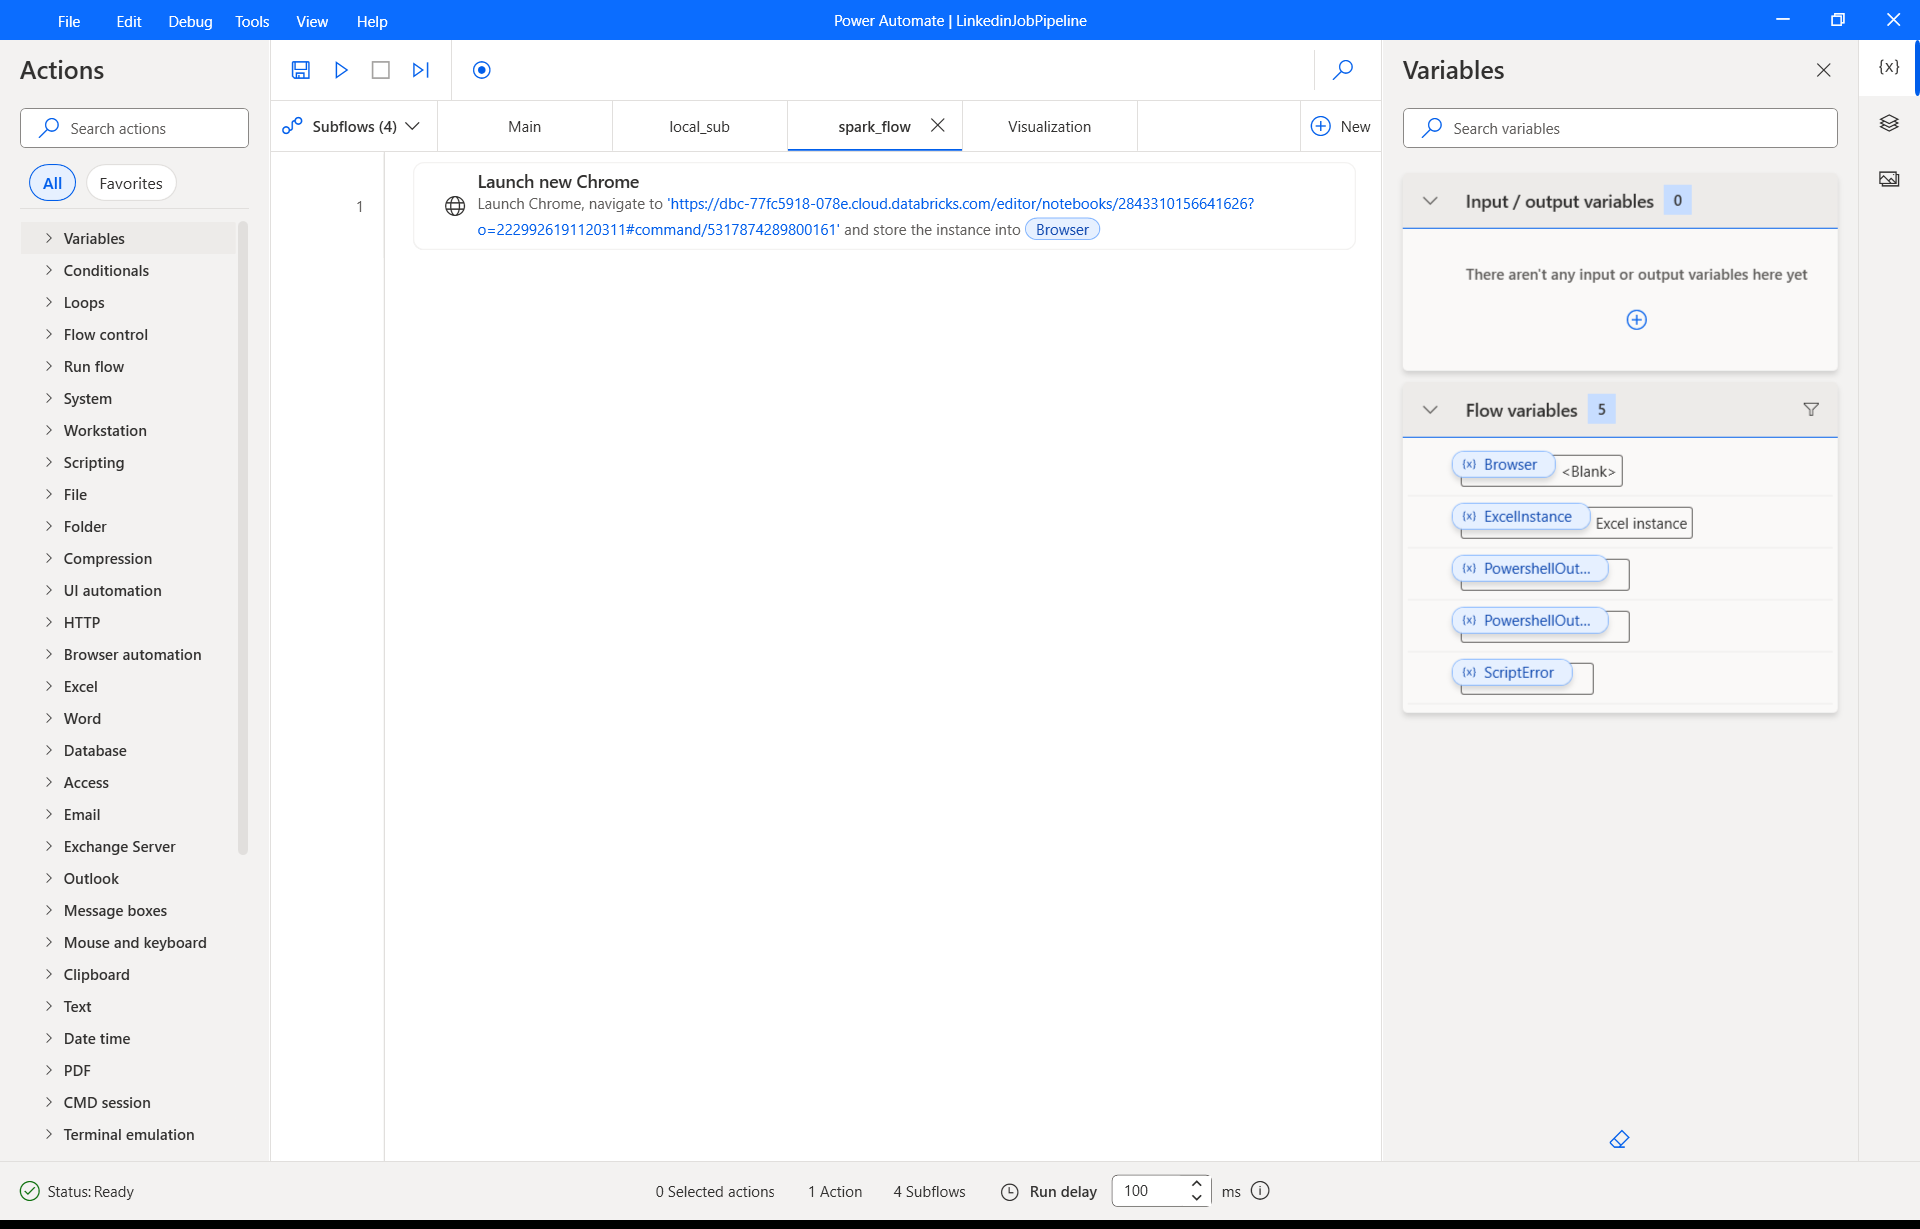Click the Save flow icon
The image size is (1920, 1229).
point(300,70)
